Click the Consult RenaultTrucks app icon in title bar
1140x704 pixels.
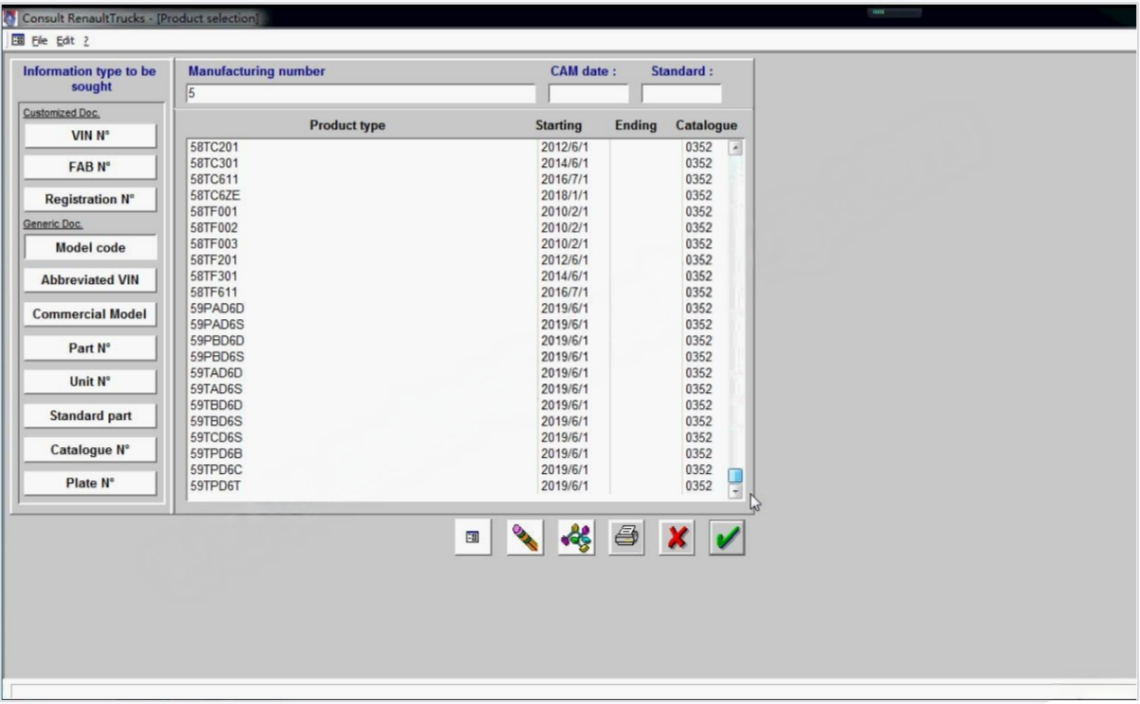[x=10, y=17]
